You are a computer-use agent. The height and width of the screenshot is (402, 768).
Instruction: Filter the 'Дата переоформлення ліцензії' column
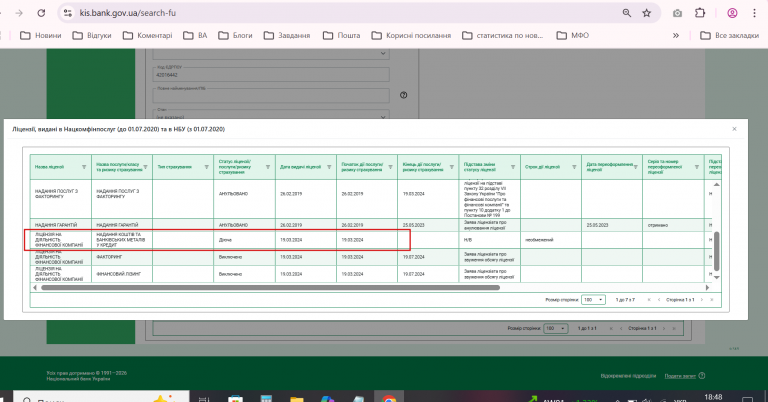coord(636,167)
